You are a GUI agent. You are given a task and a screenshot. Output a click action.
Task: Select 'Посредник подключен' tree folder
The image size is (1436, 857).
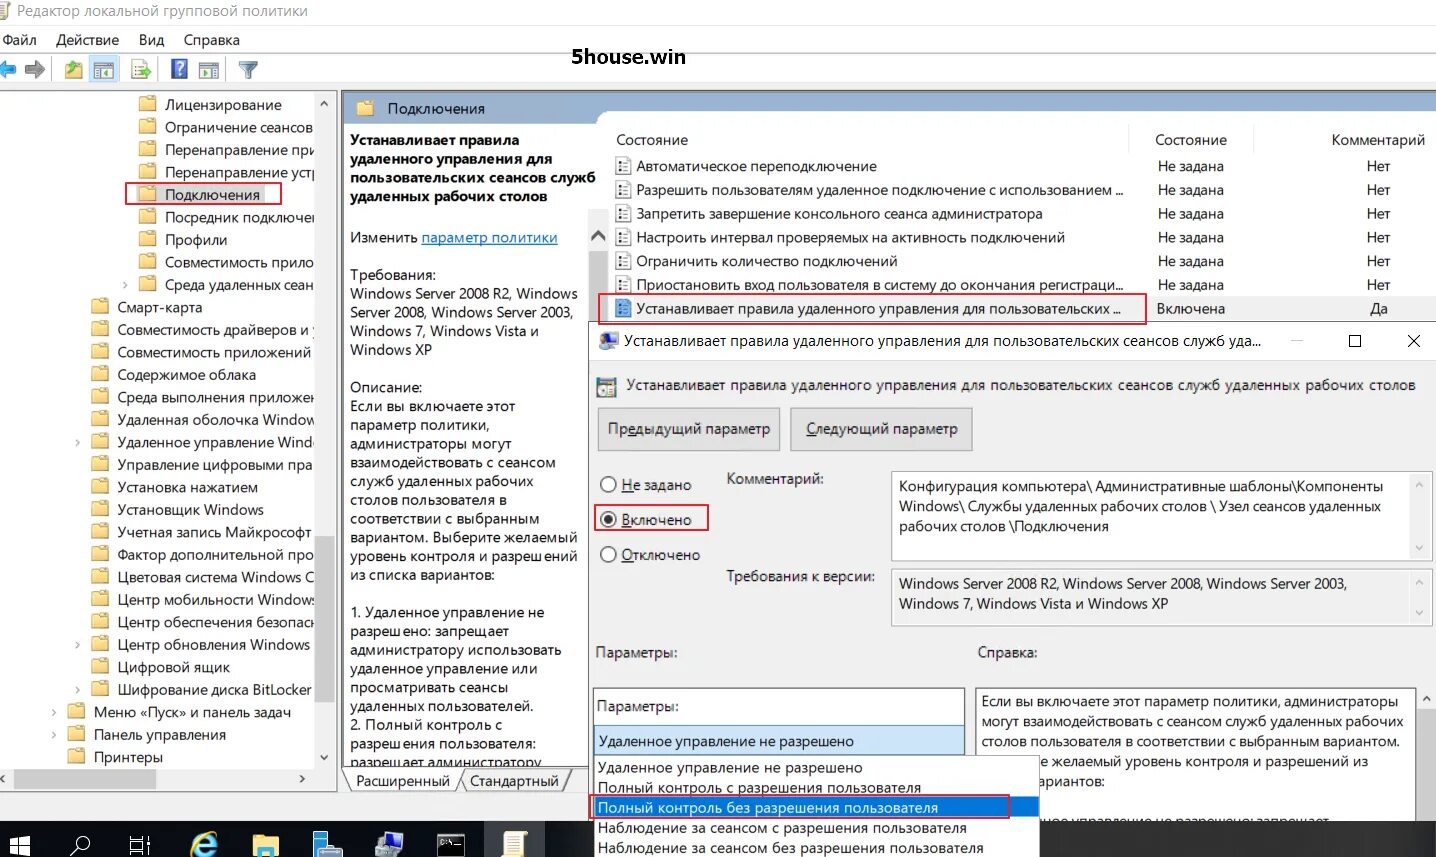(x=239, y=217)
